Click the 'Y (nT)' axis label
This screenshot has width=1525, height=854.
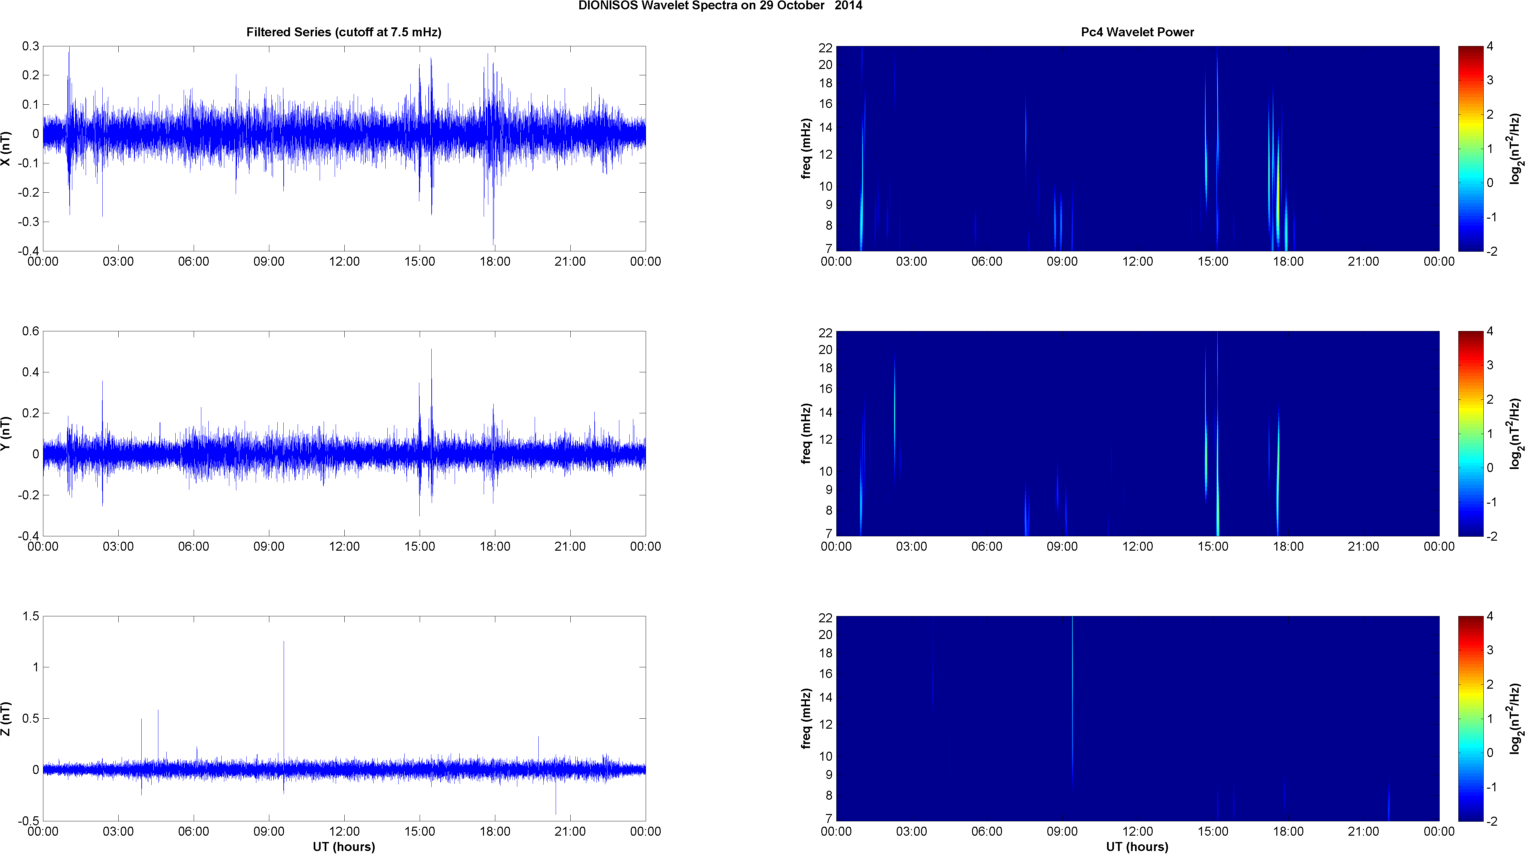[7, 434]
